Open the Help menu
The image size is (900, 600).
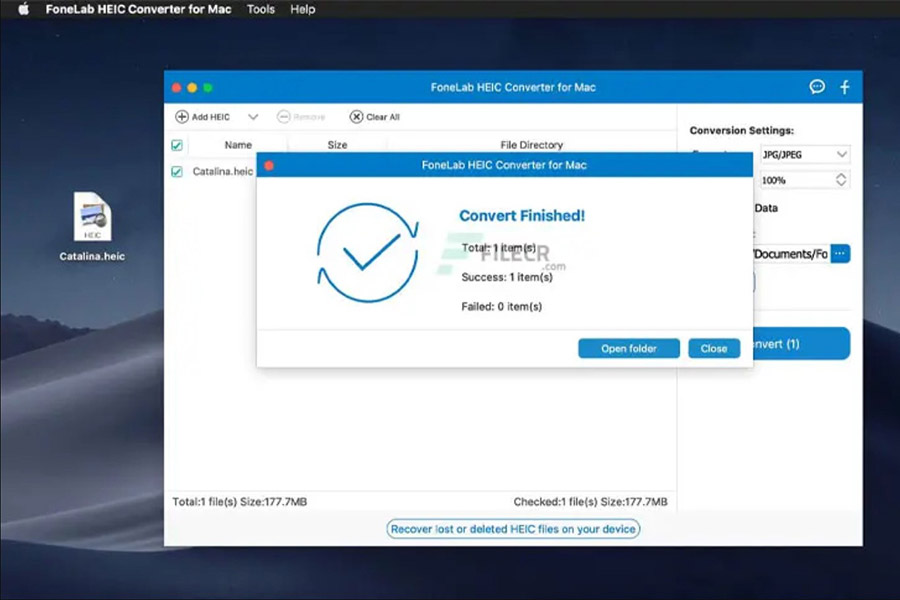click(302, 9)
